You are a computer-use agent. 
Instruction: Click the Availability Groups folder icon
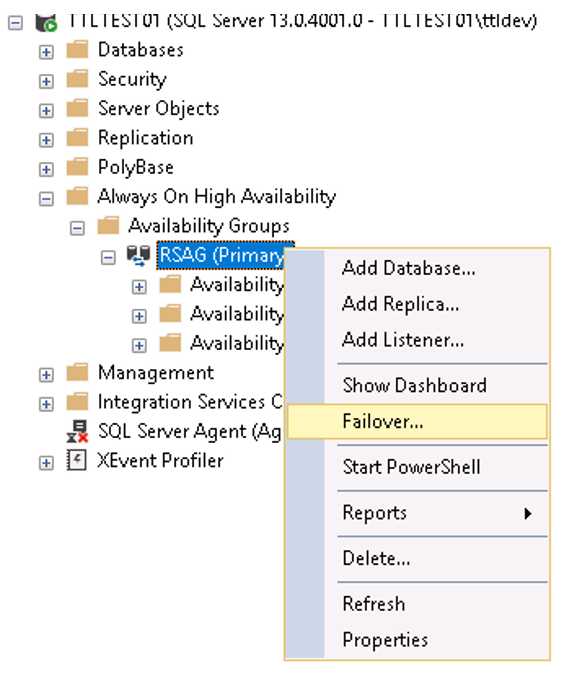108,225
